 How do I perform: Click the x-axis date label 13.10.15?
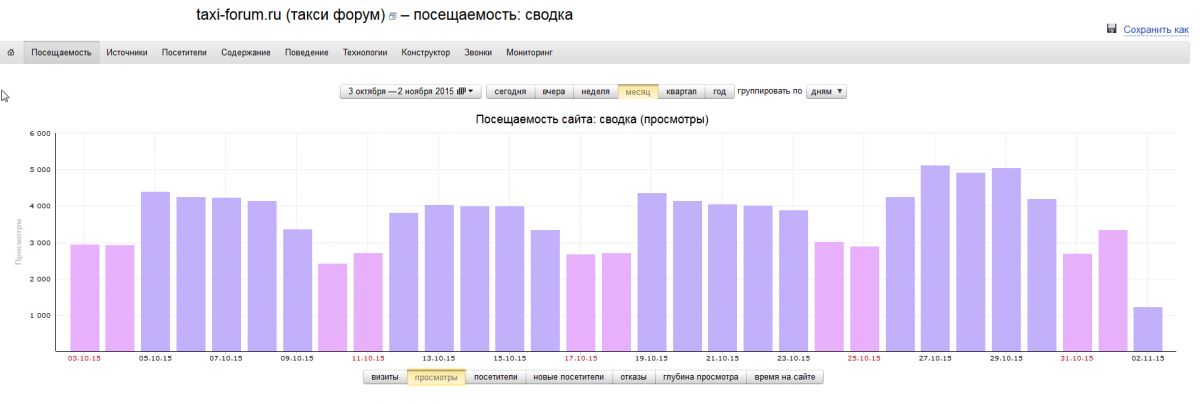click(x=439, y=358)
